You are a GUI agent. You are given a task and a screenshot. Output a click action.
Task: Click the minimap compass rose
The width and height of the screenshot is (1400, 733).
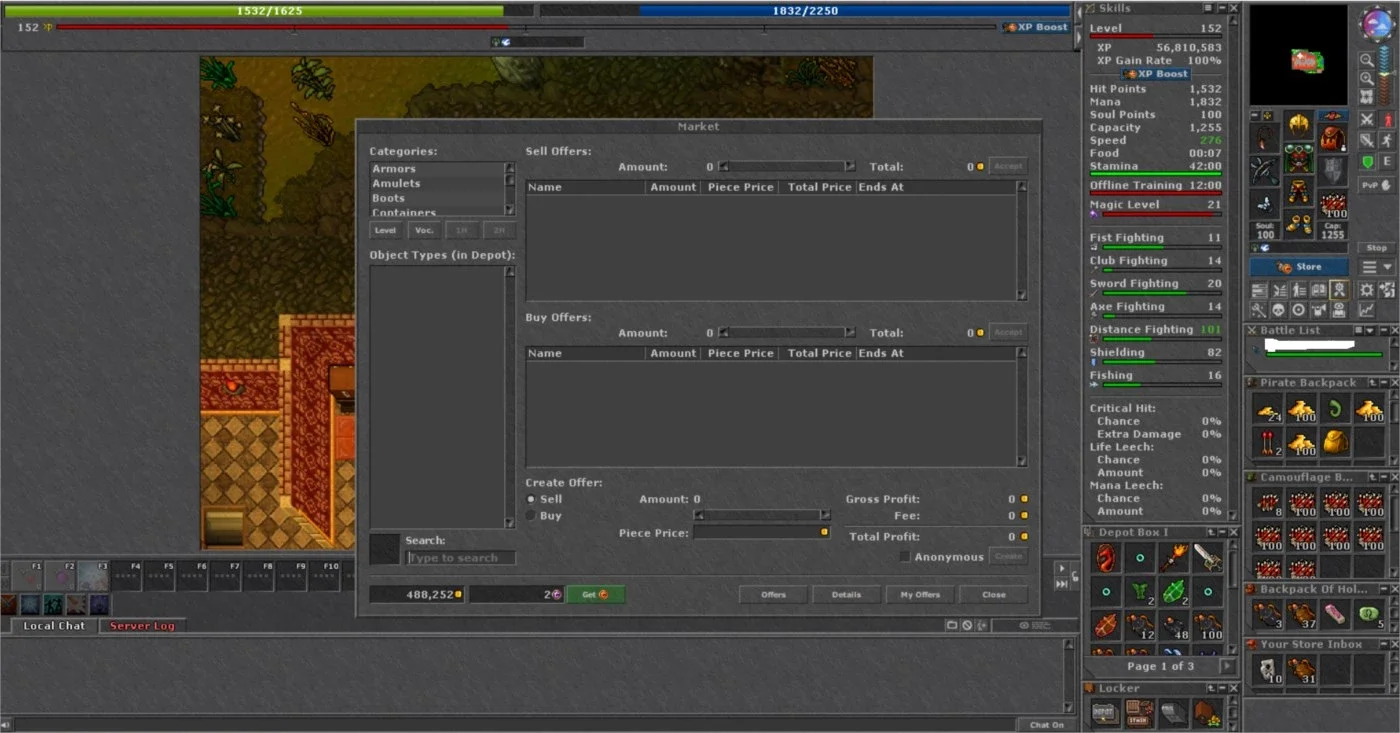(1376, 24)
